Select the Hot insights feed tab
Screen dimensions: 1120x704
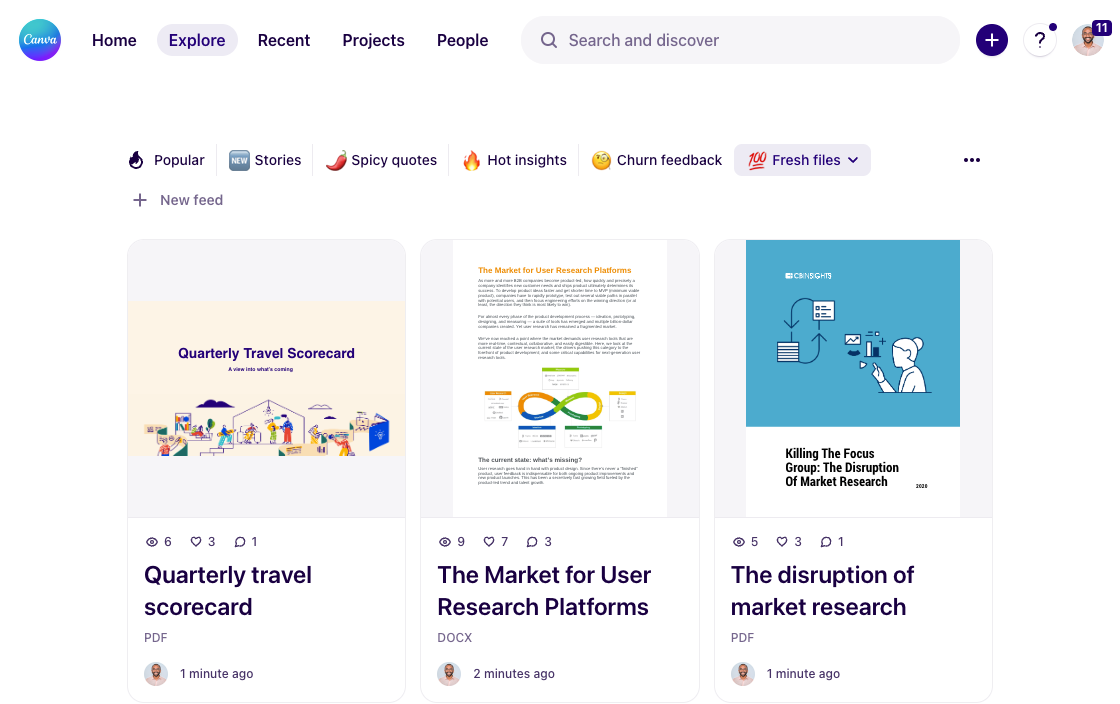coord(514,160)
